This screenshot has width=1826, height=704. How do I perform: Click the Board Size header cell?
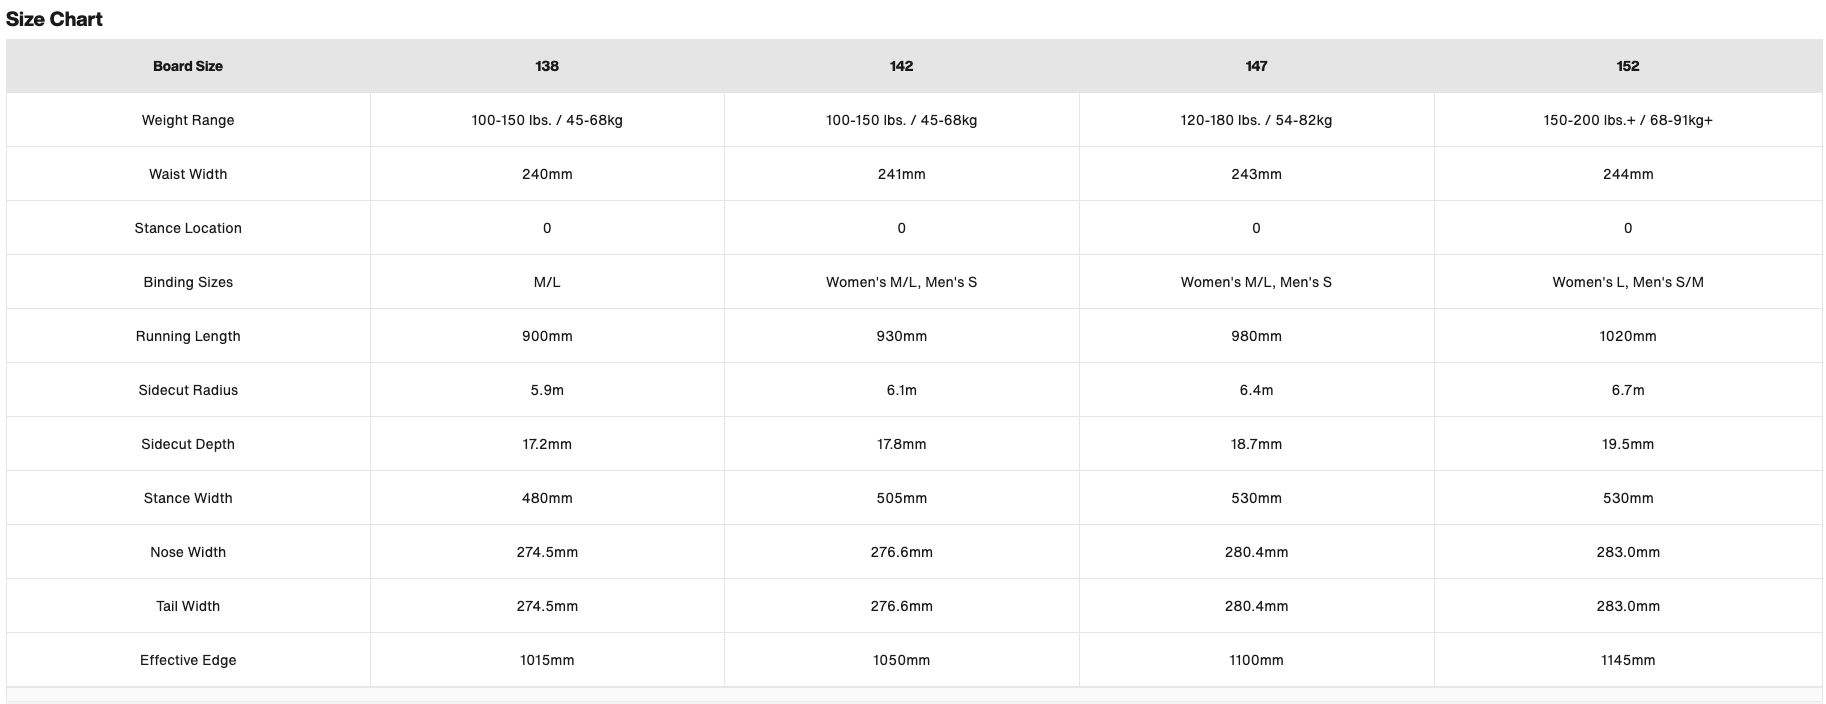click(x=188, y=66)
